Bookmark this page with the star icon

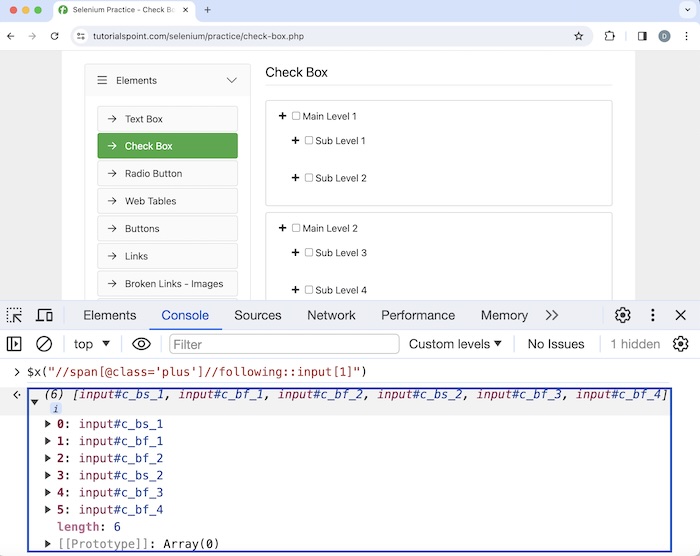click(x=578, y=36)
